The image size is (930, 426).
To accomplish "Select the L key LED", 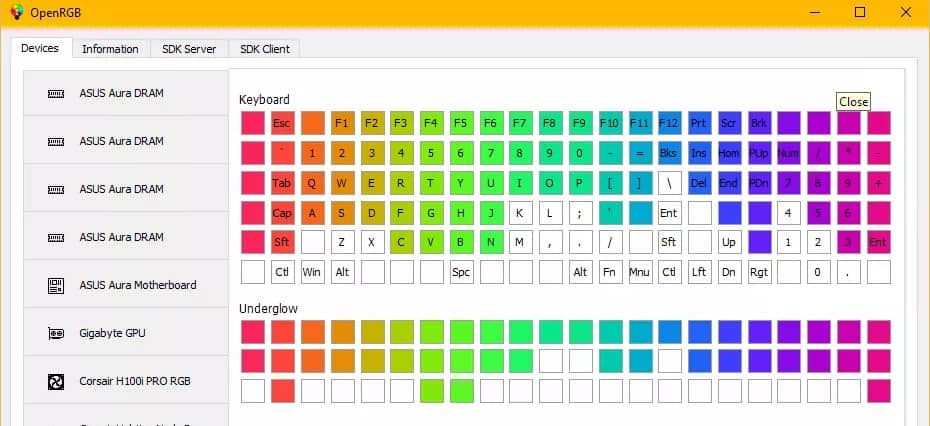I will [550, 212].
